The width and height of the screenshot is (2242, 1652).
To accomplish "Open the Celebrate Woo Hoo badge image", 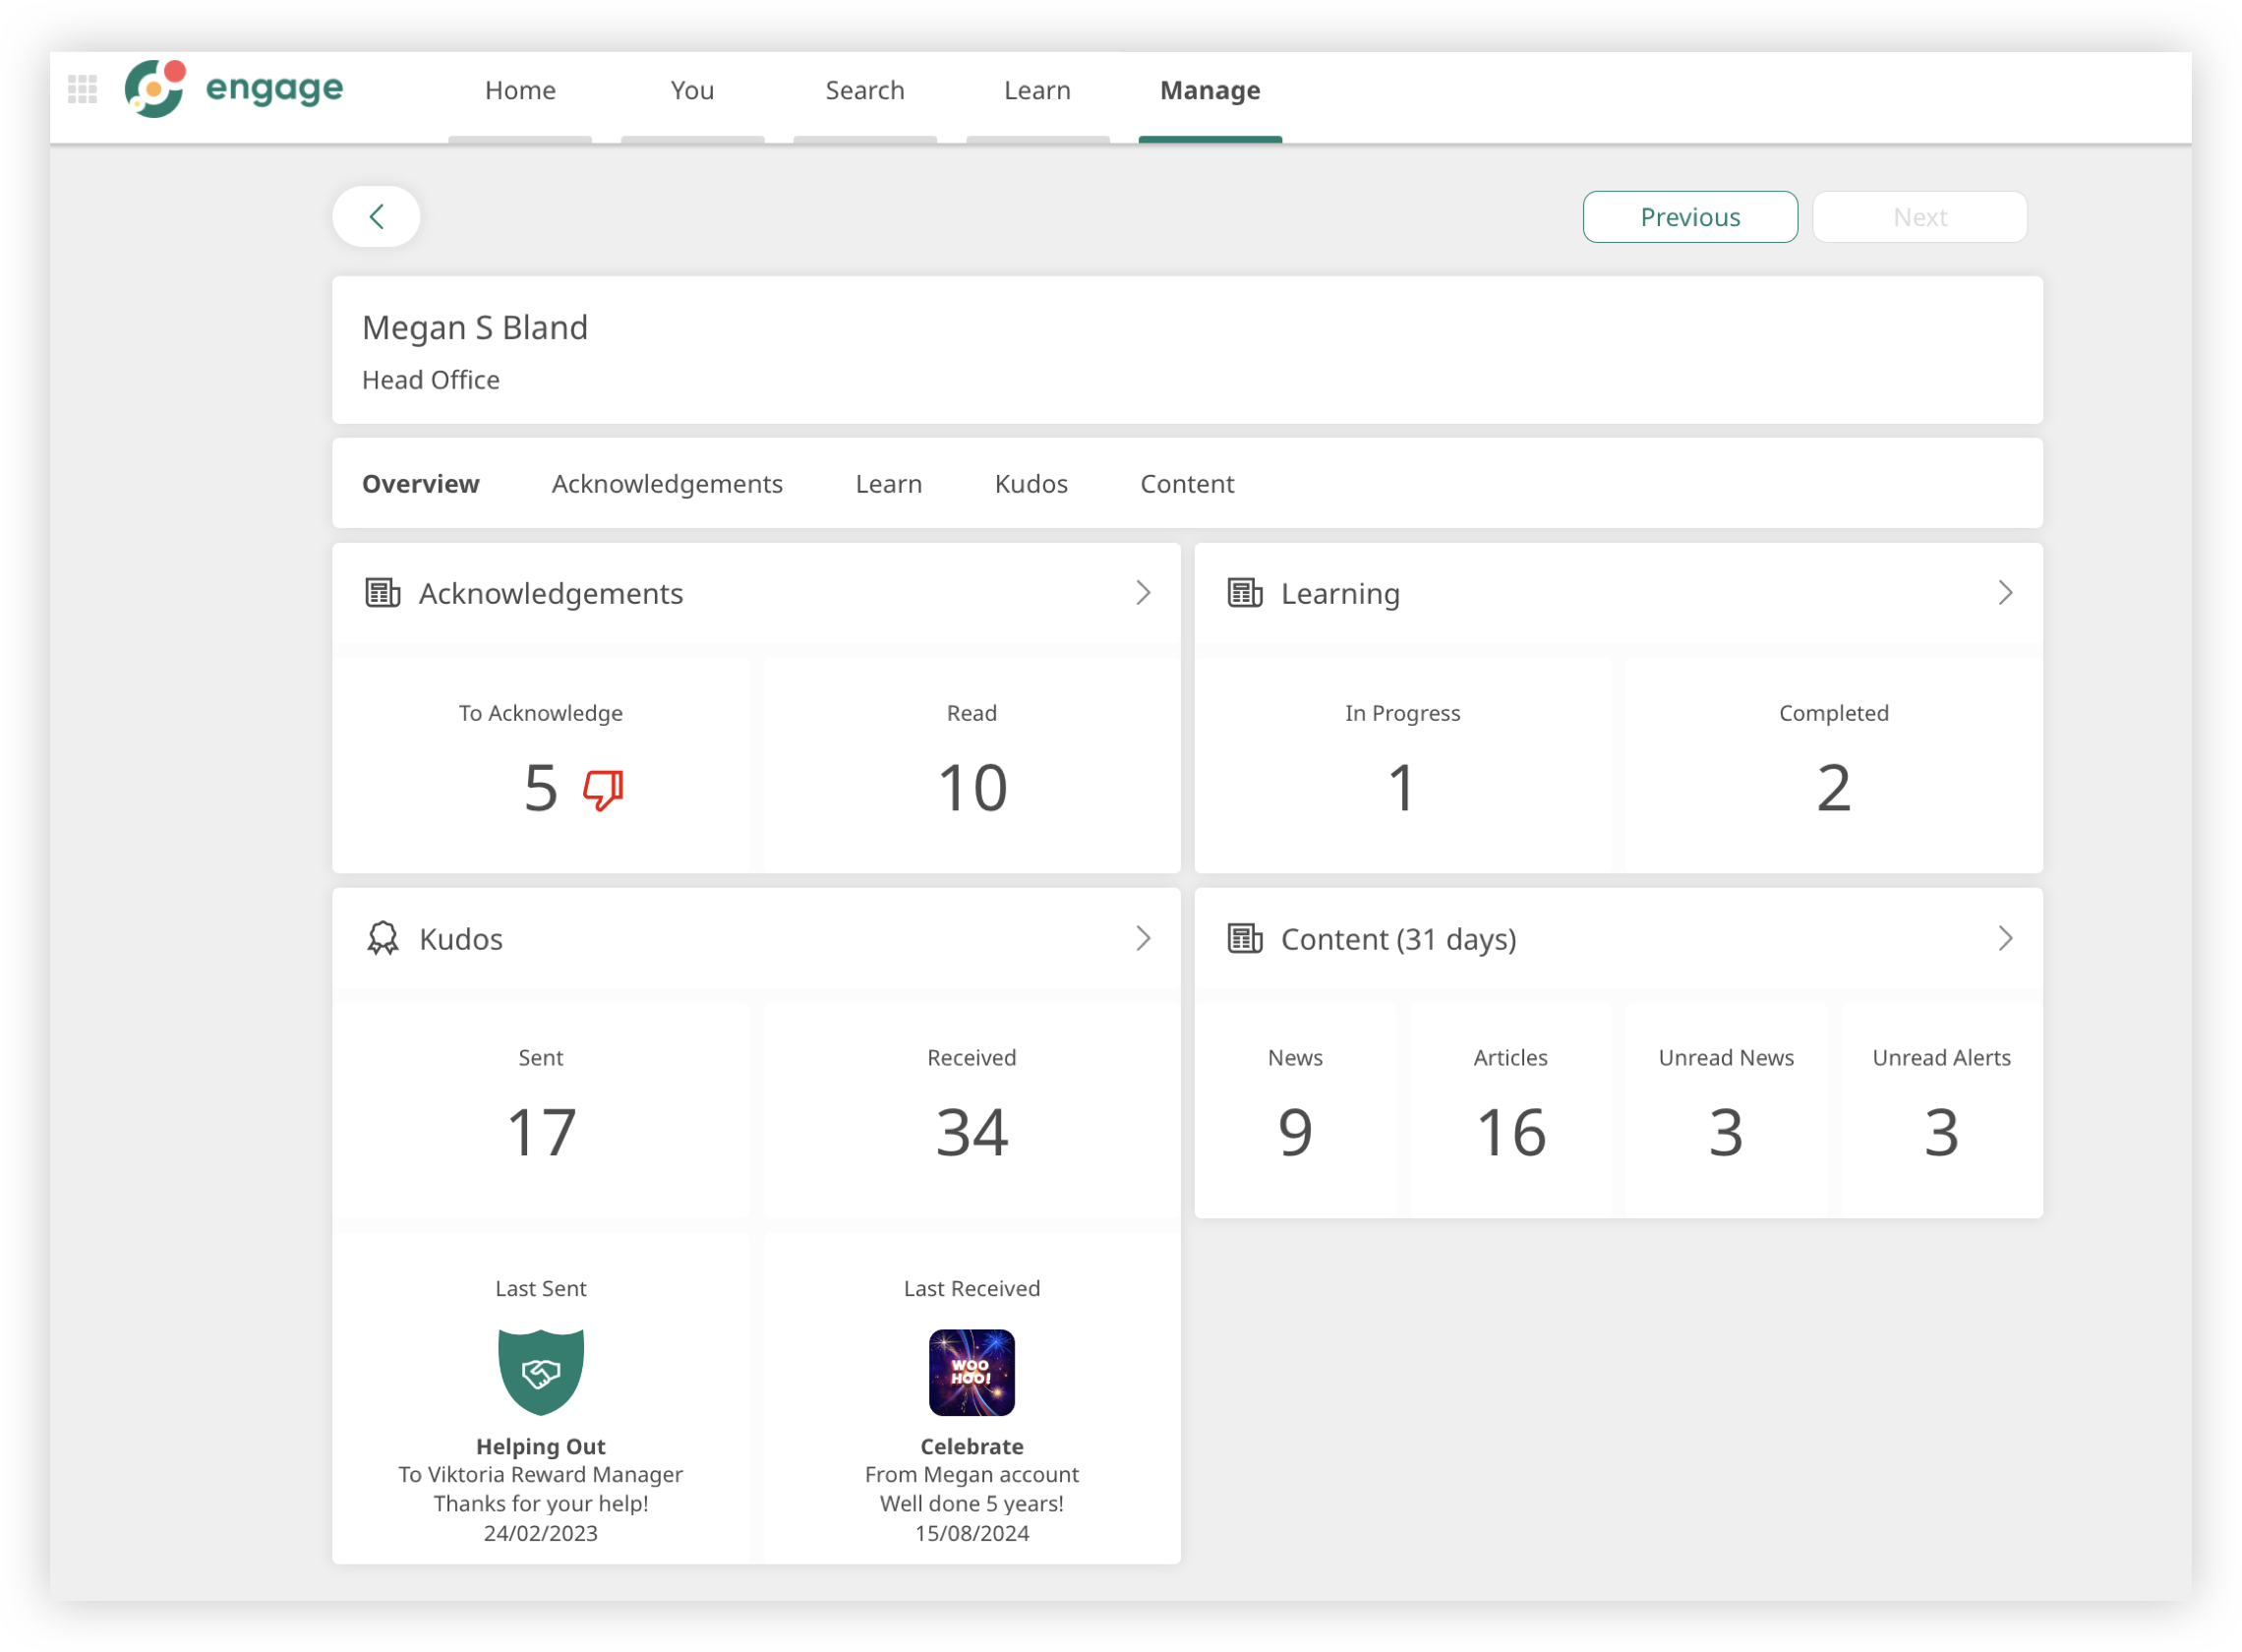I will point(971,1371).
